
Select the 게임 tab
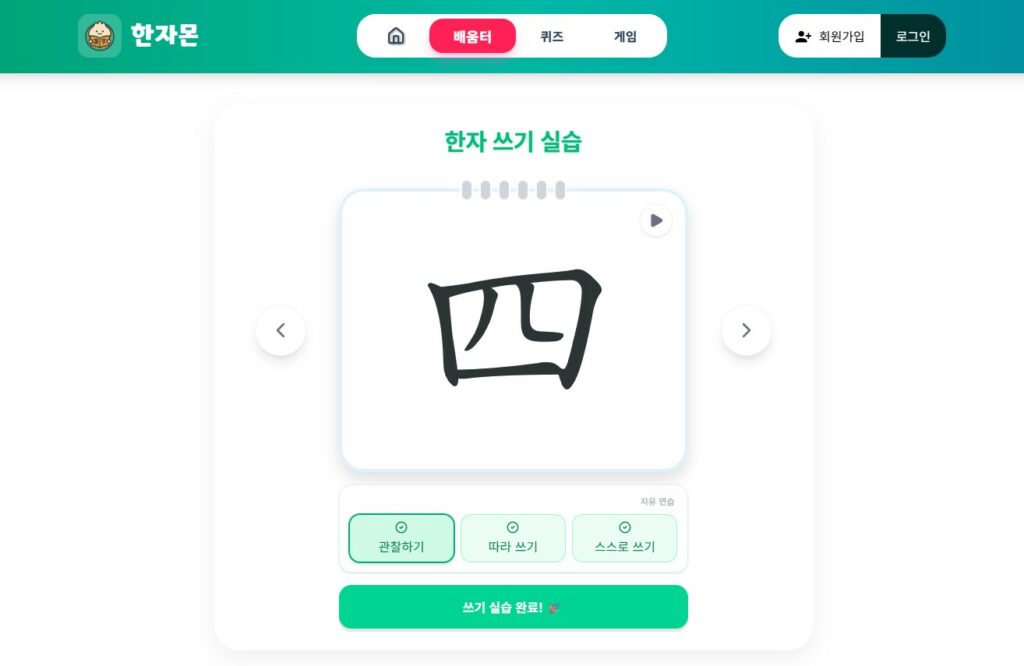(x=625, y=37)
